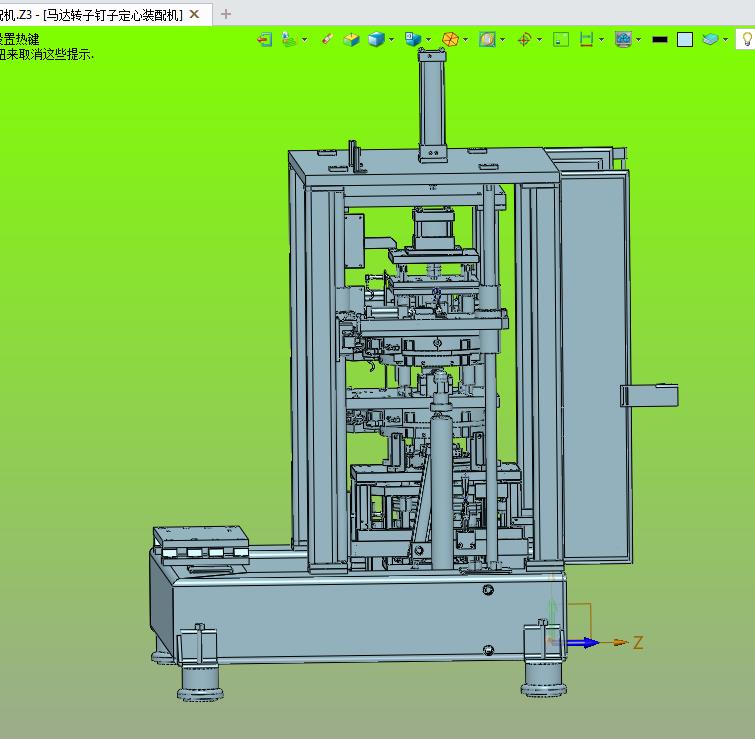Viewport: 755px width, 739px height.
Task: Click the Z axis label of the triad
Action: coord(638,642)
